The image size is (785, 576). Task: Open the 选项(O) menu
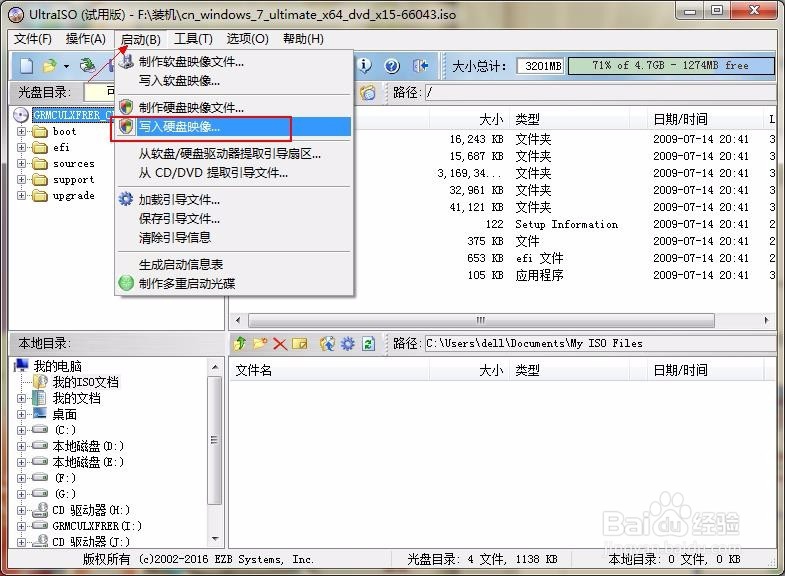point(247,39)
